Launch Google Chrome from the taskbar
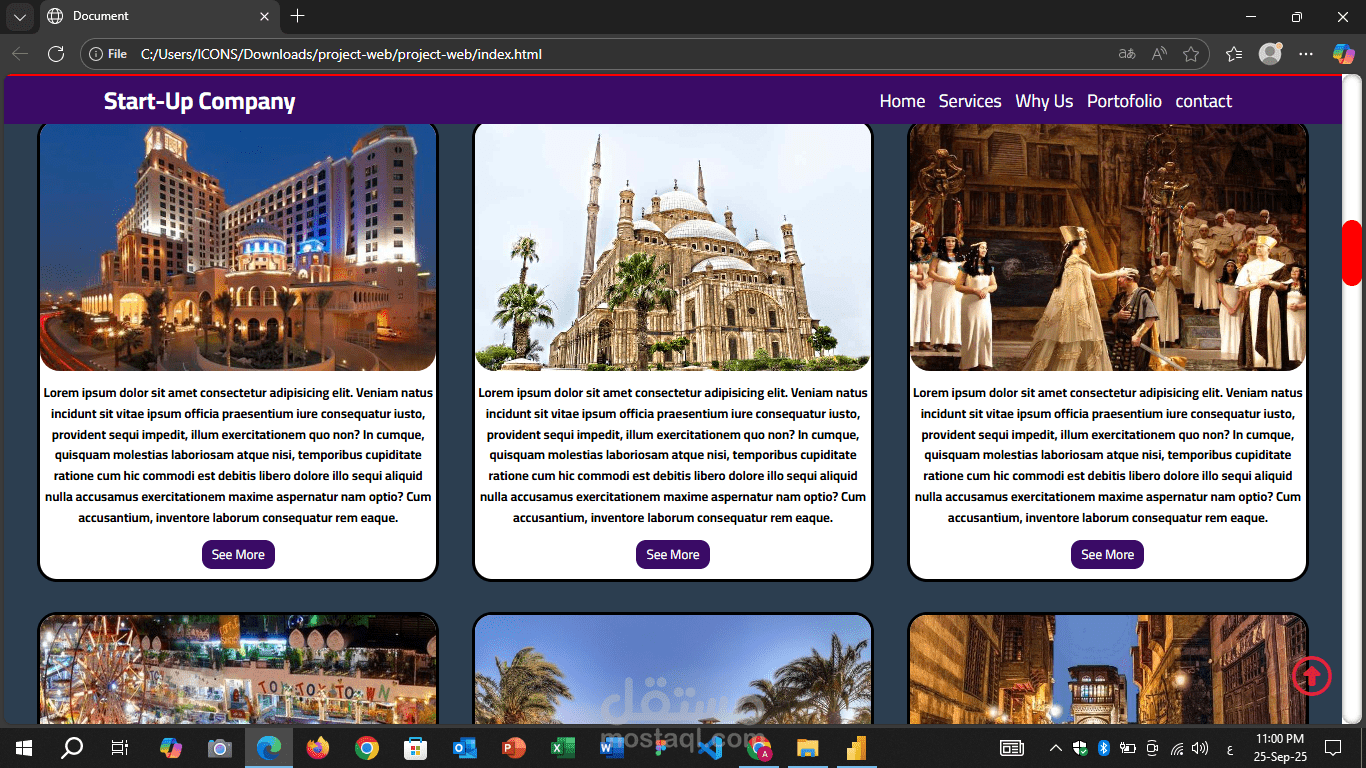Image resolution: width=1366 pixels, height=768 pixels. [x=367, y=747]
